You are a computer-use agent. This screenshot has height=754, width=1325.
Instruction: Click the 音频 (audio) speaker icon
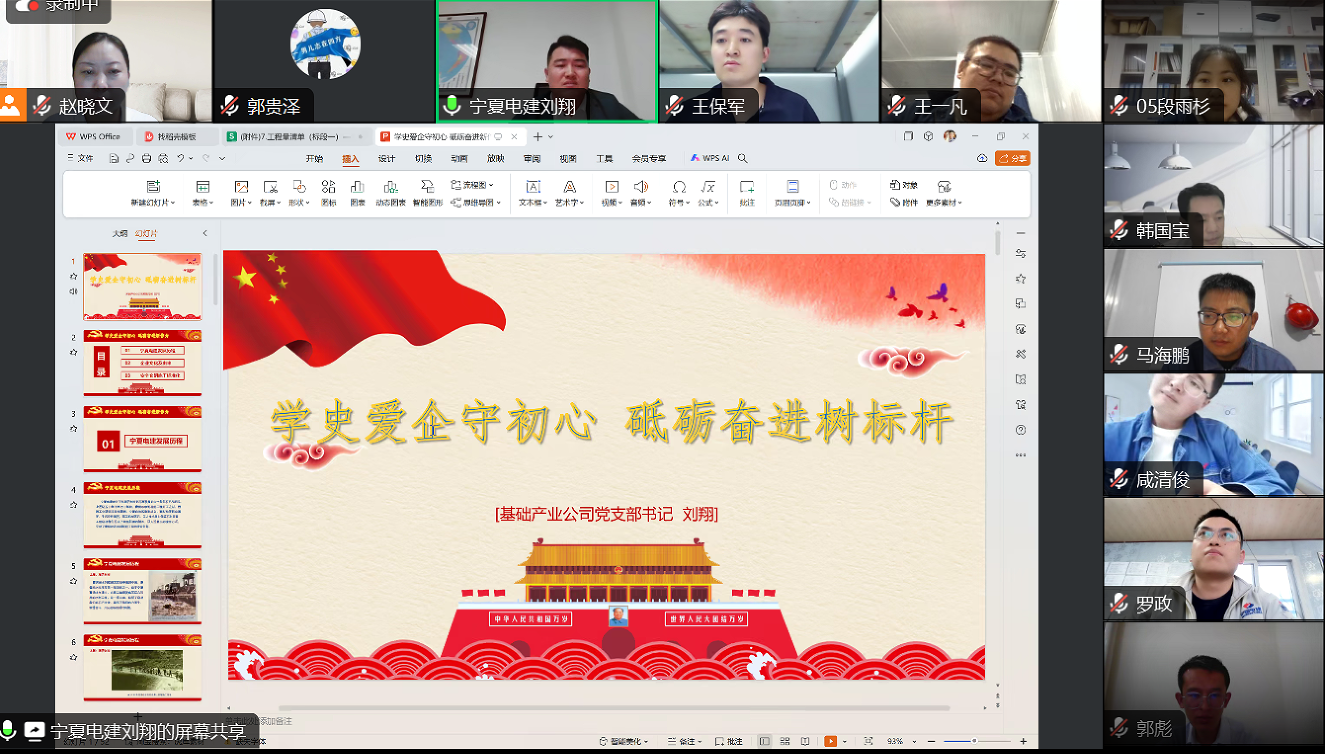tap(640, 187)
